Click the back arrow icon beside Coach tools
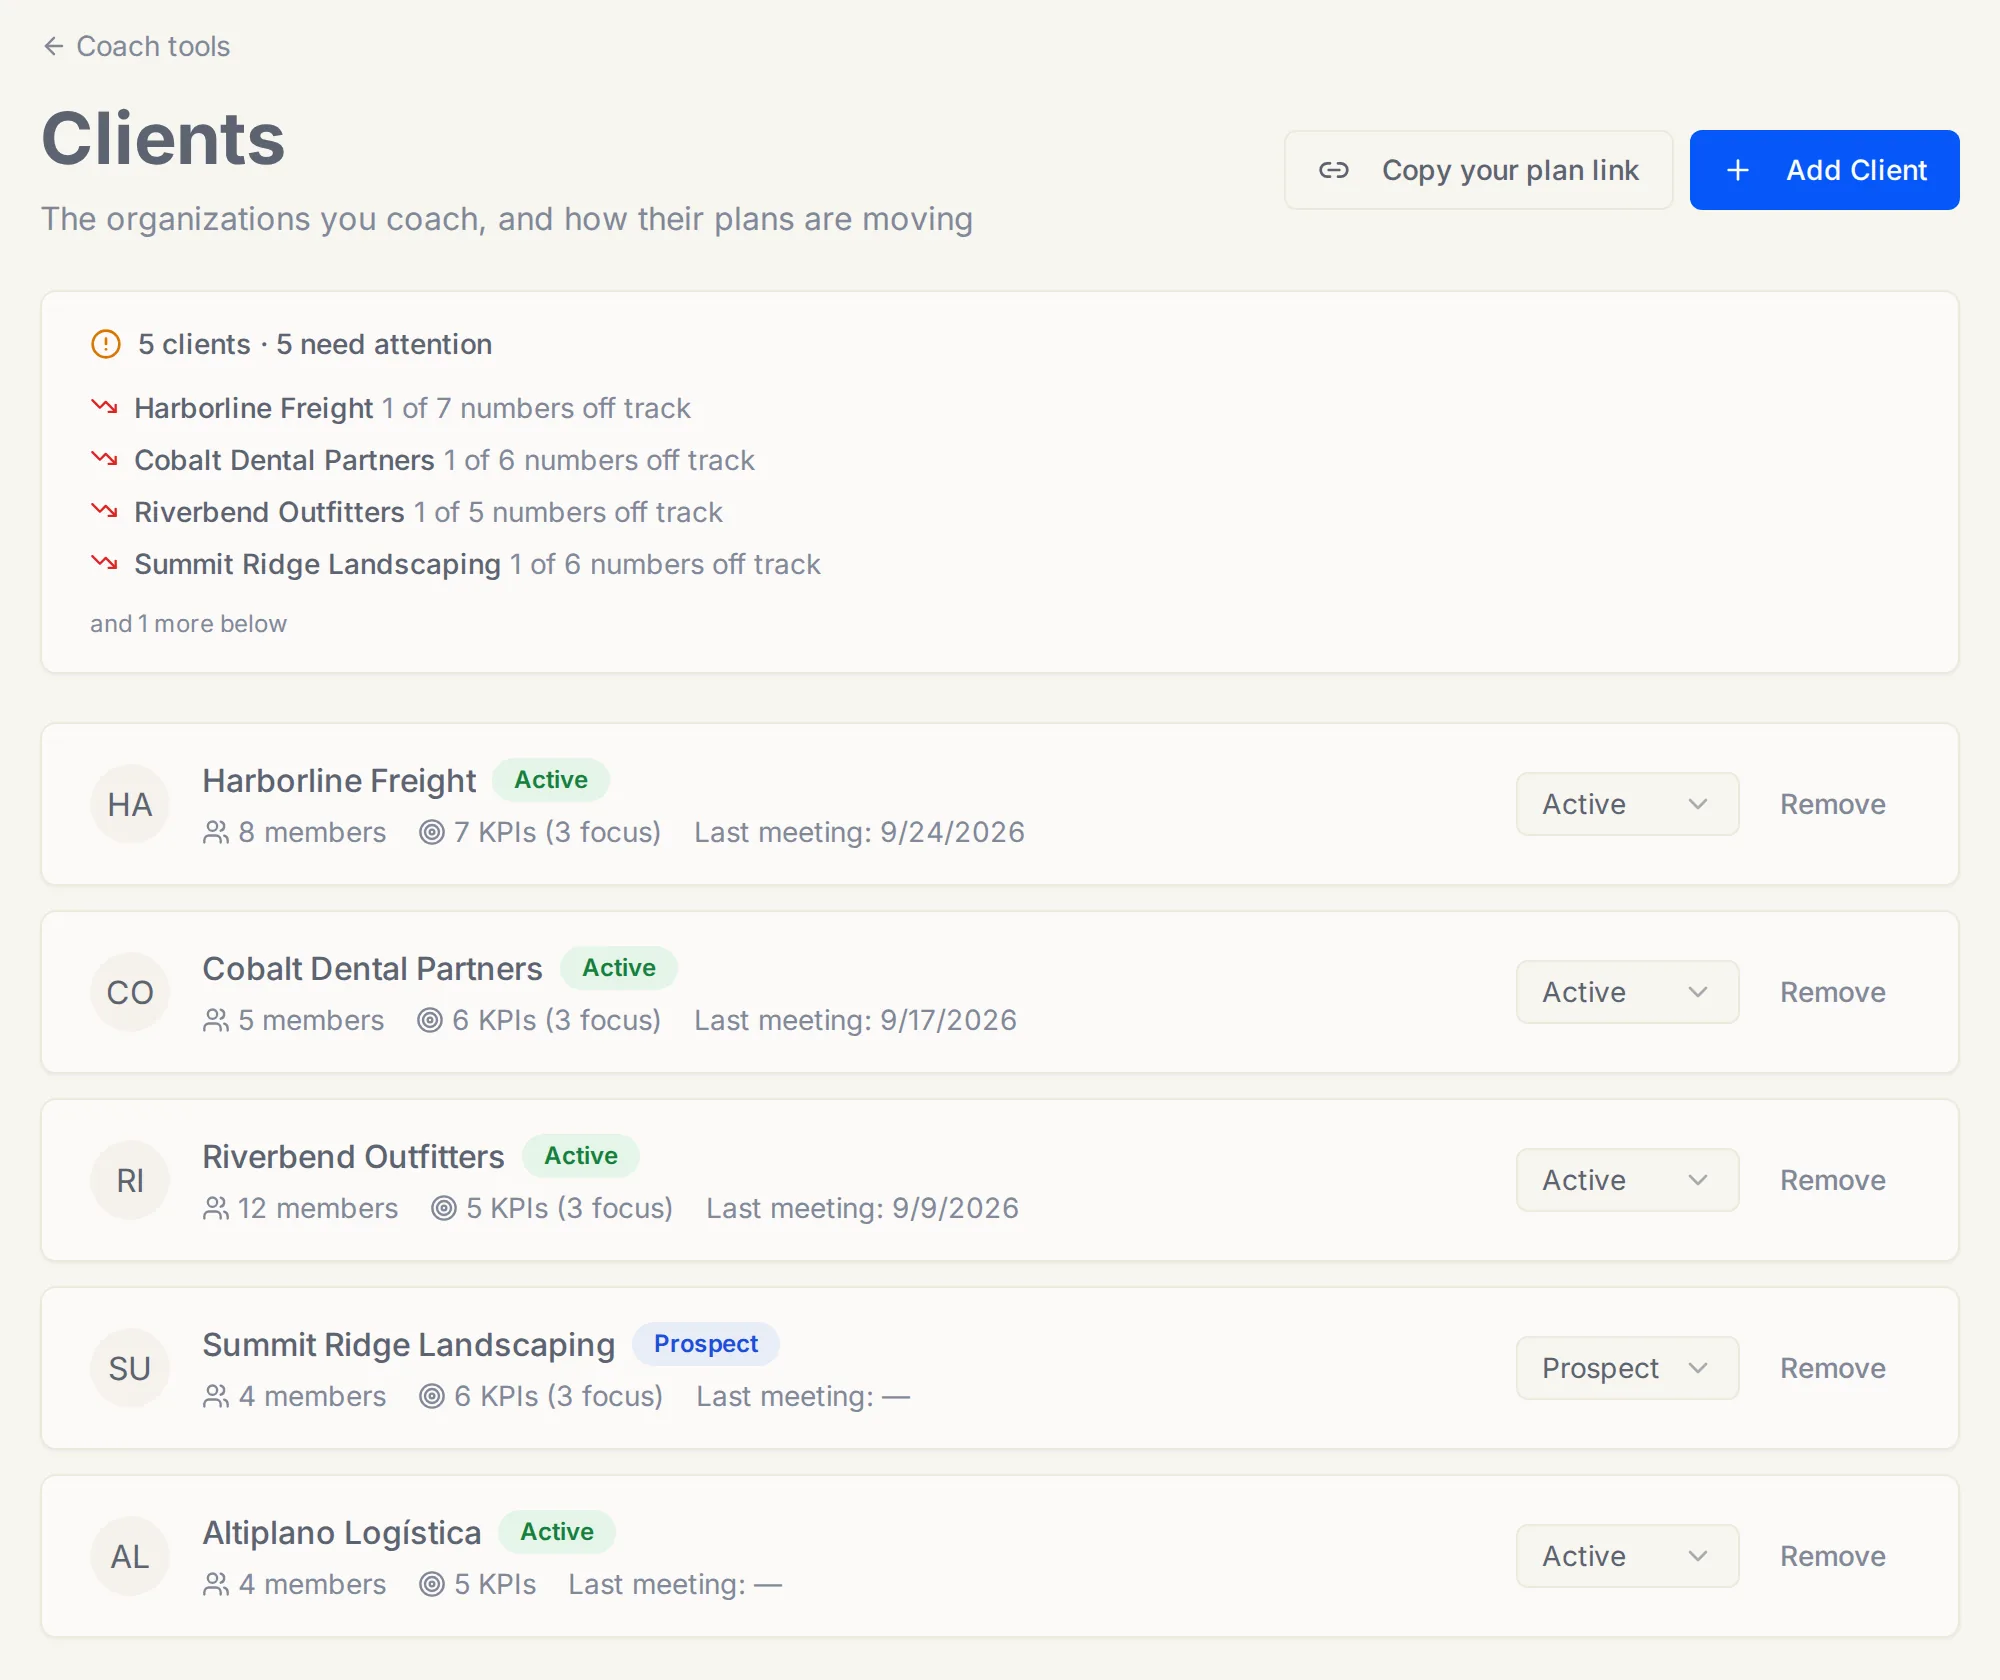Image resolution: width=2000 pixels, height=1680 pixels. coord(54,46)
